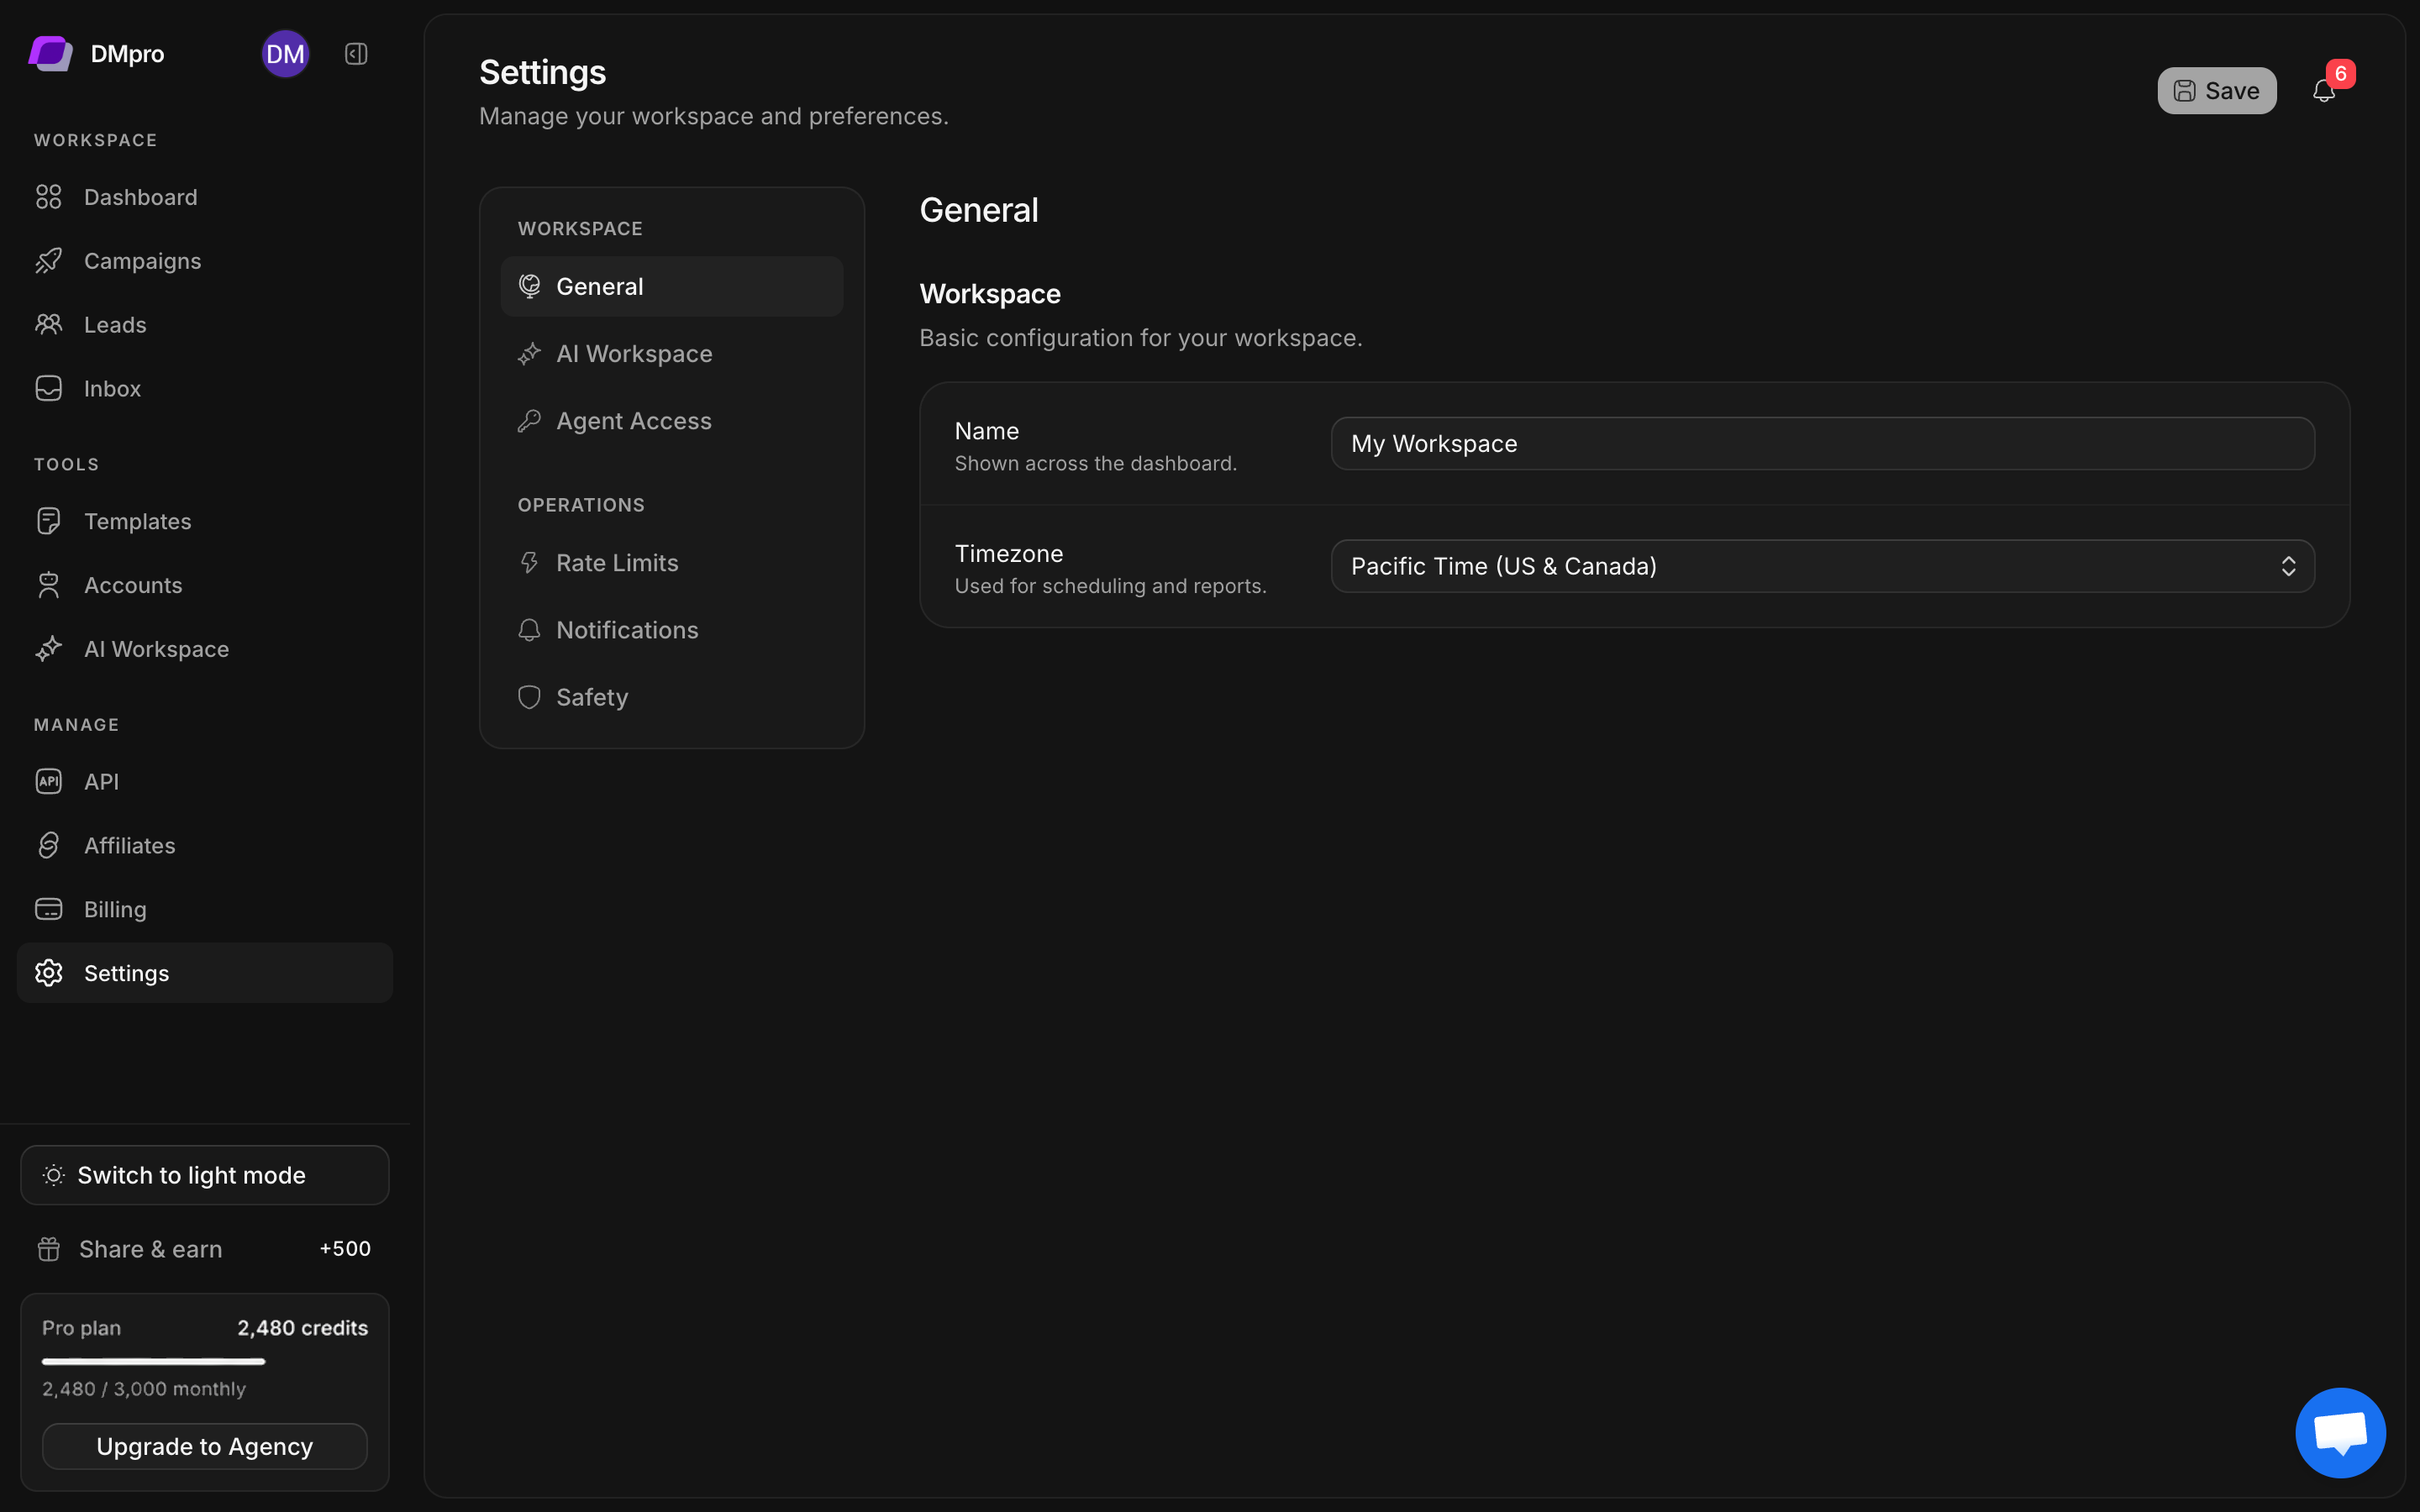2420x1512 pixels.
Task: Open Leads page in sidebar
Action: point(205,325)
